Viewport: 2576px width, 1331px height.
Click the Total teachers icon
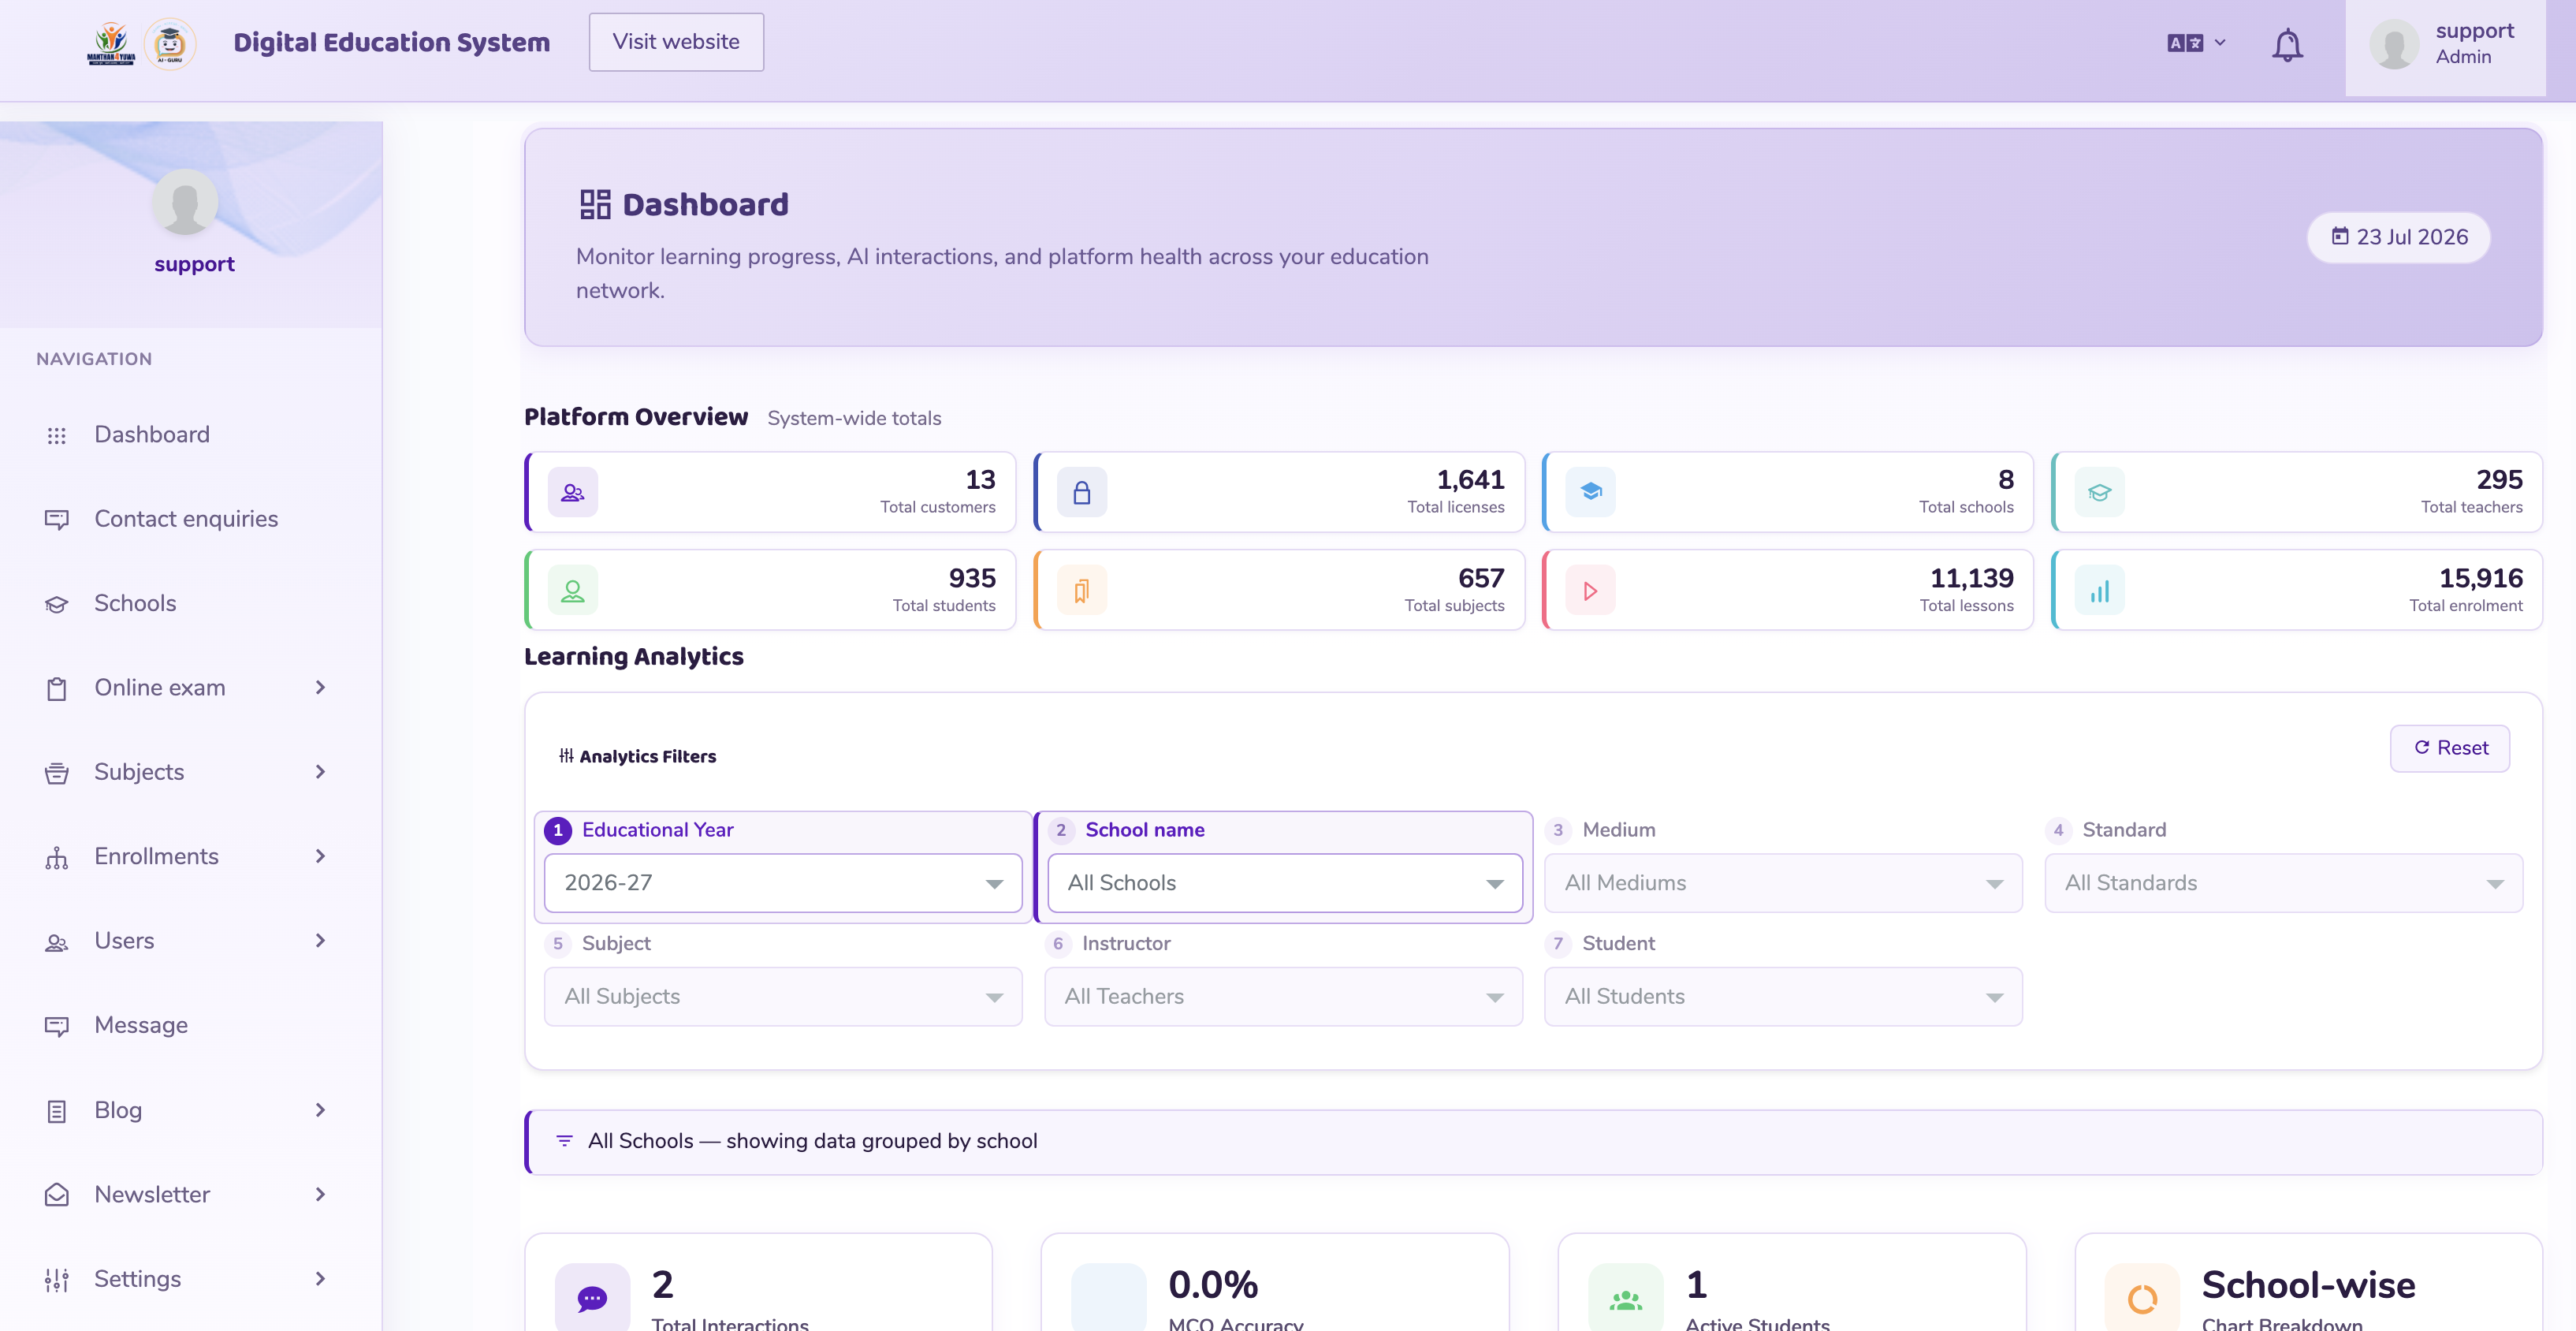[x=2100, y=492]
